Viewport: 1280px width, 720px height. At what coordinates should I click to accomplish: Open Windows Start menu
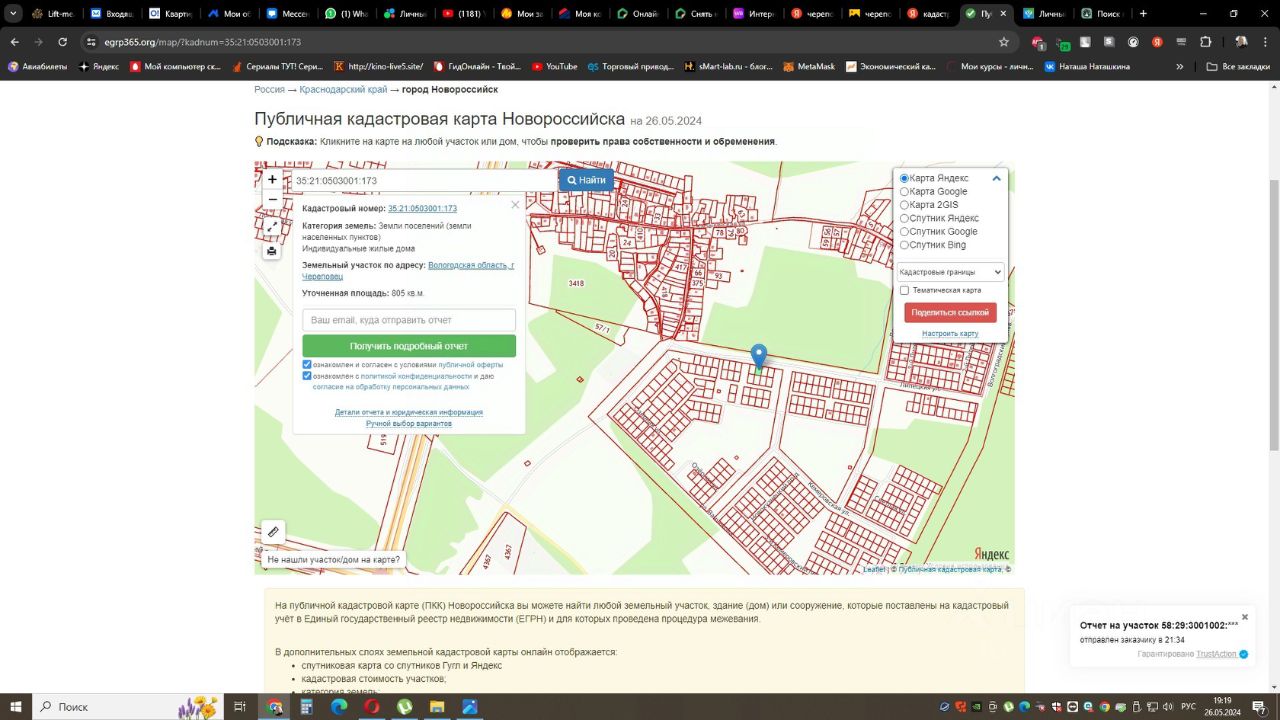(15, 706)
